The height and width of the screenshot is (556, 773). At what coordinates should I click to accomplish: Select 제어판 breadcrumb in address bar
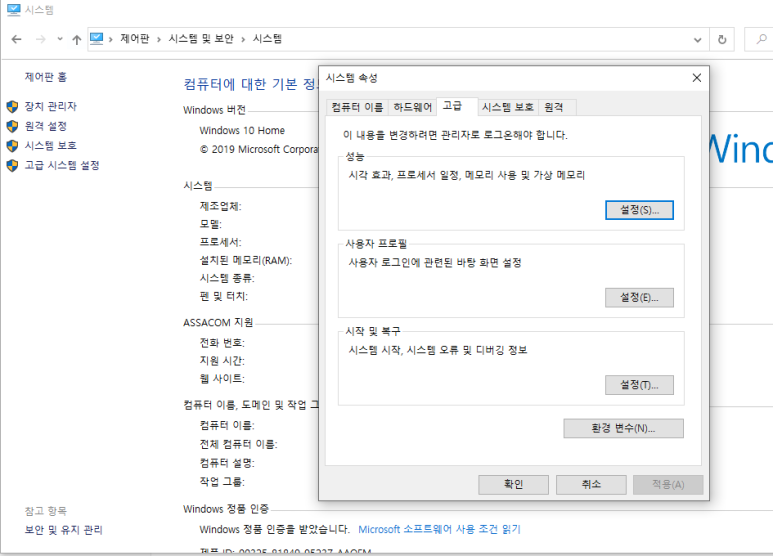pyautogui.click(x=134, y=38)
